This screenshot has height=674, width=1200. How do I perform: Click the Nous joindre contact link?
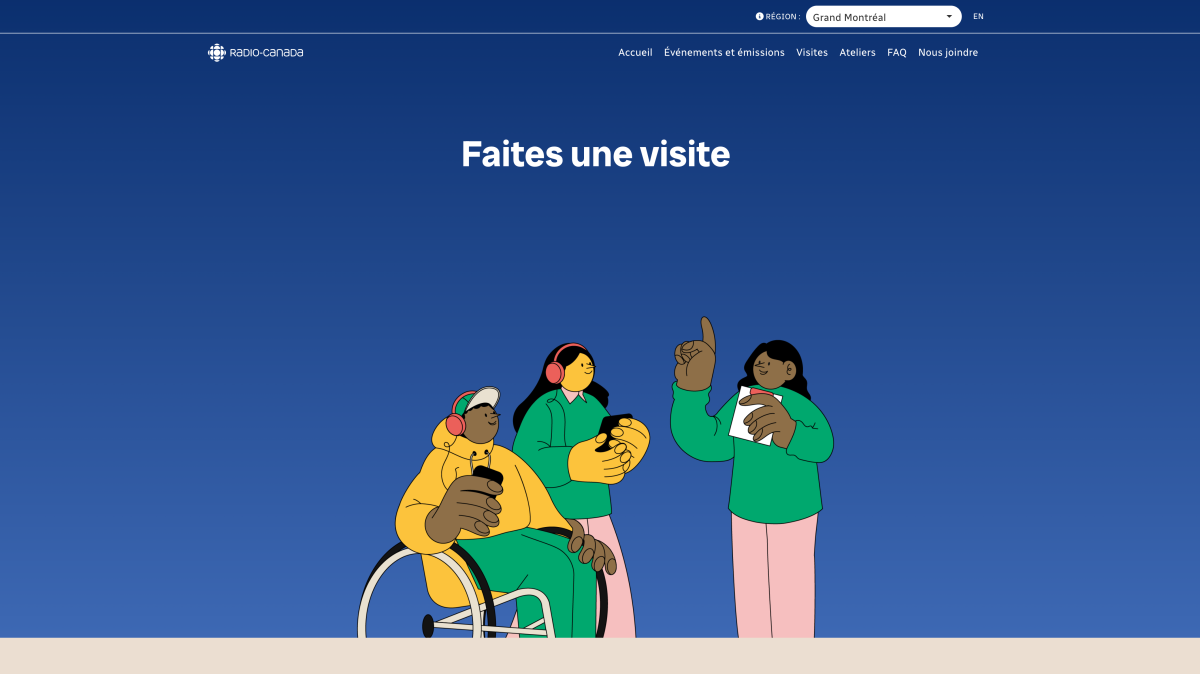[x=948, y=53]
